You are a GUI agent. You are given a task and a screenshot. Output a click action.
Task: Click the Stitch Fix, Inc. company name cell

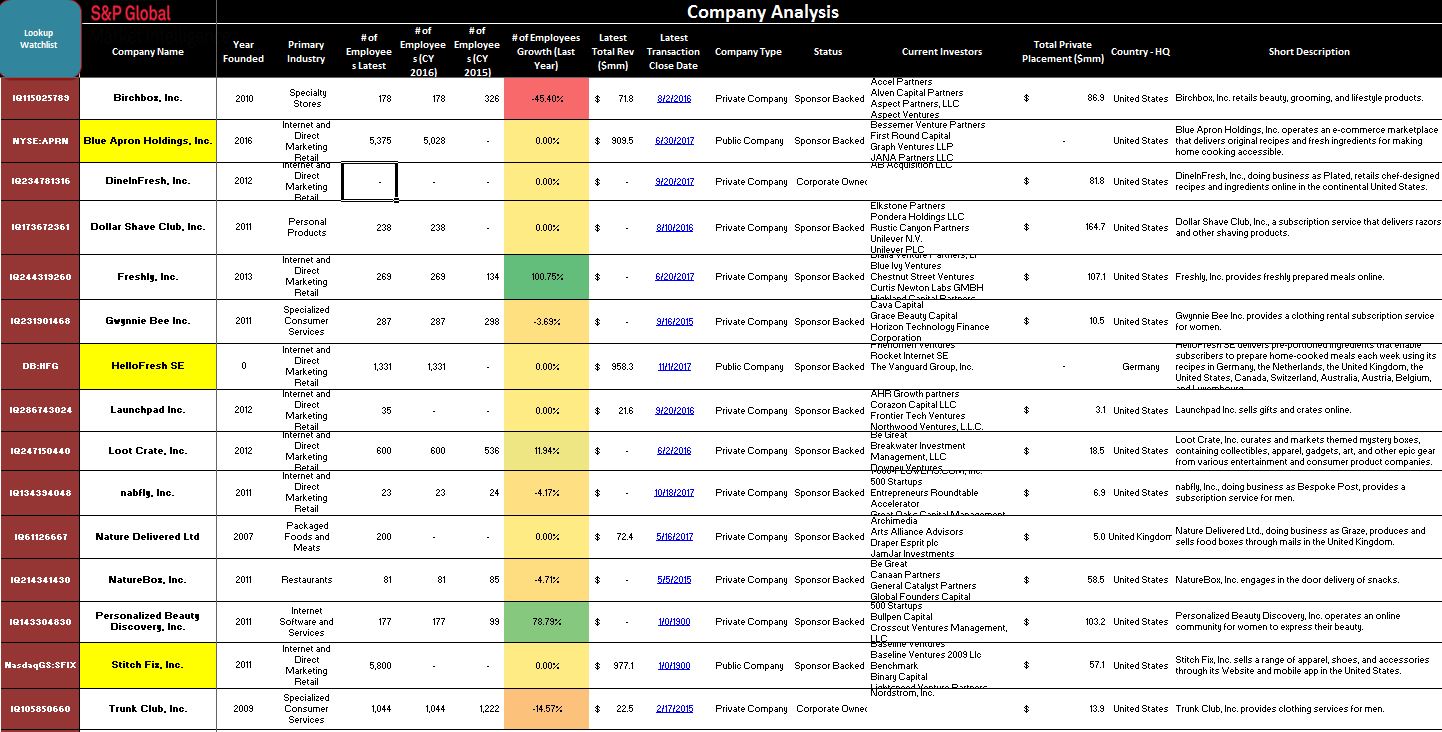[x=148, y=665]
